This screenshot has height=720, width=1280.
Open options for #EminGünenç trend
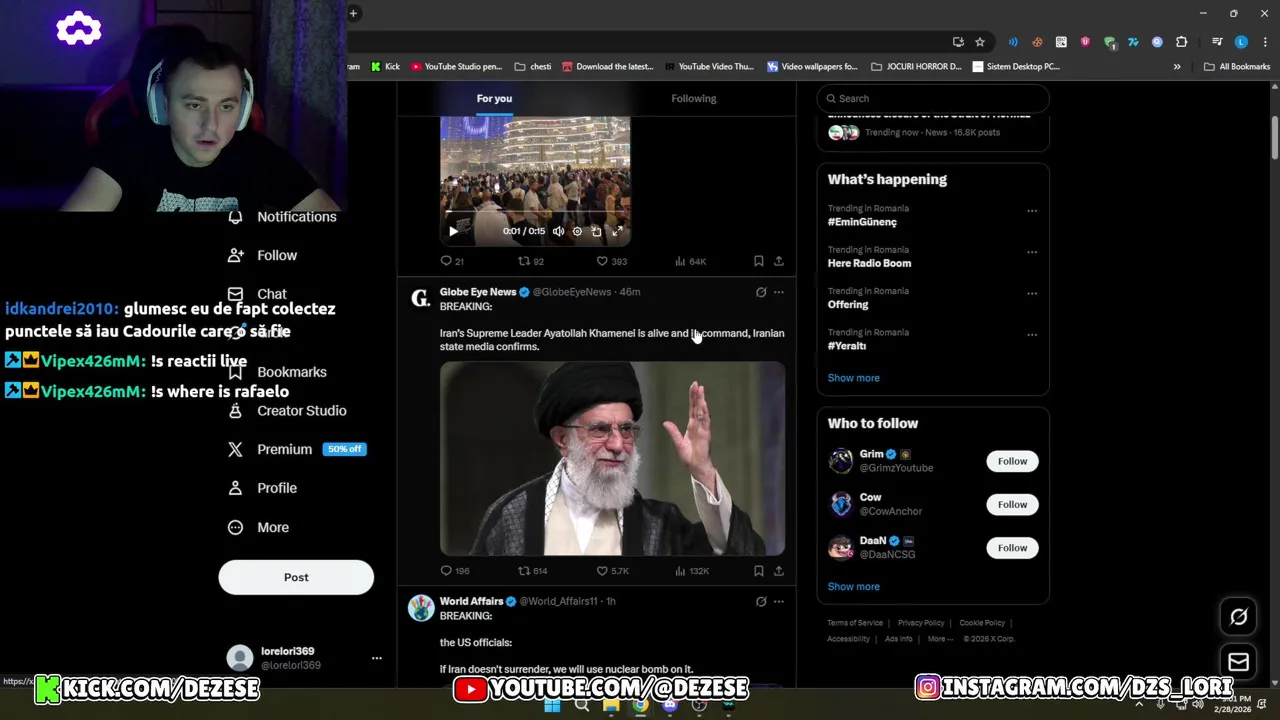coord(1032,211)
